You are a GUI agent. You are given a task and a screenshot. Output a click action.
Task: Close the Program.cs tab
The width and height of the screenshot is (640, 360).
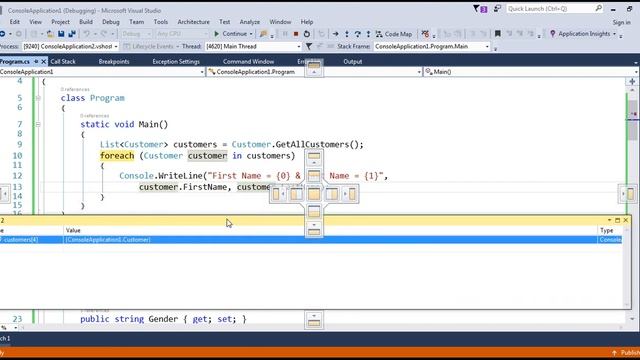coord(43,62)
